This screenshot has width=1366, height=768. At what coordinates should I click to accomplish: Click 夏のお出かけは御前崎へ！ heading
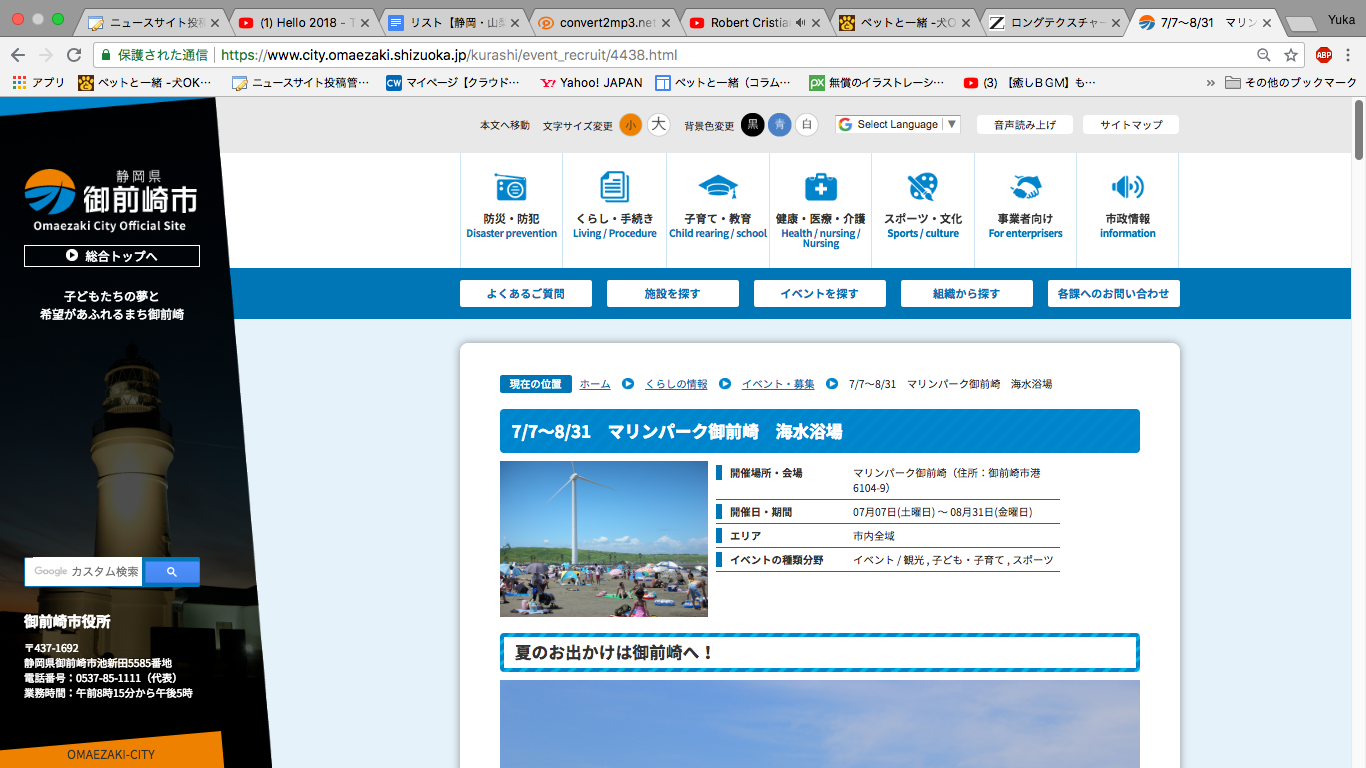point(819,653)
